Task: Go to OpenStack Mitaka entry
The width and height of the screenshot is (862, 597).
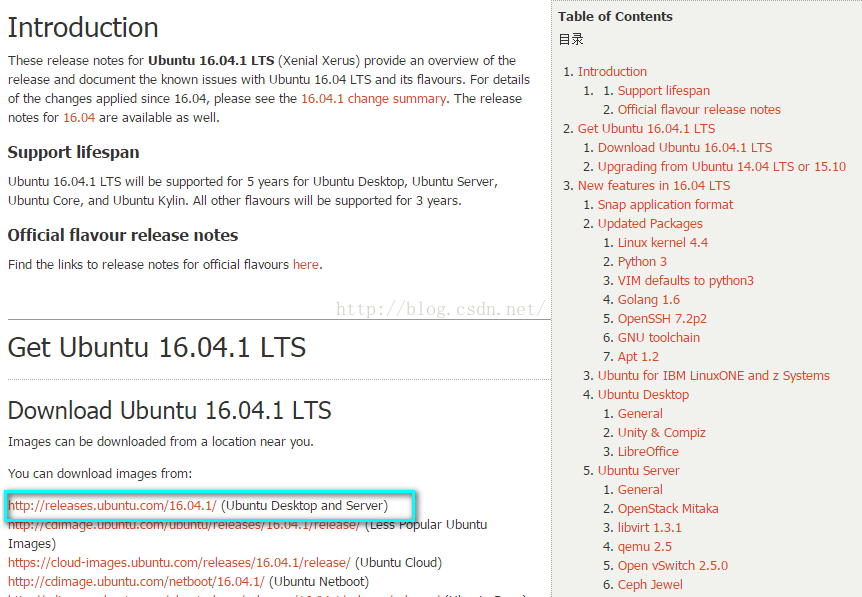Action: (x=668, y=508)
